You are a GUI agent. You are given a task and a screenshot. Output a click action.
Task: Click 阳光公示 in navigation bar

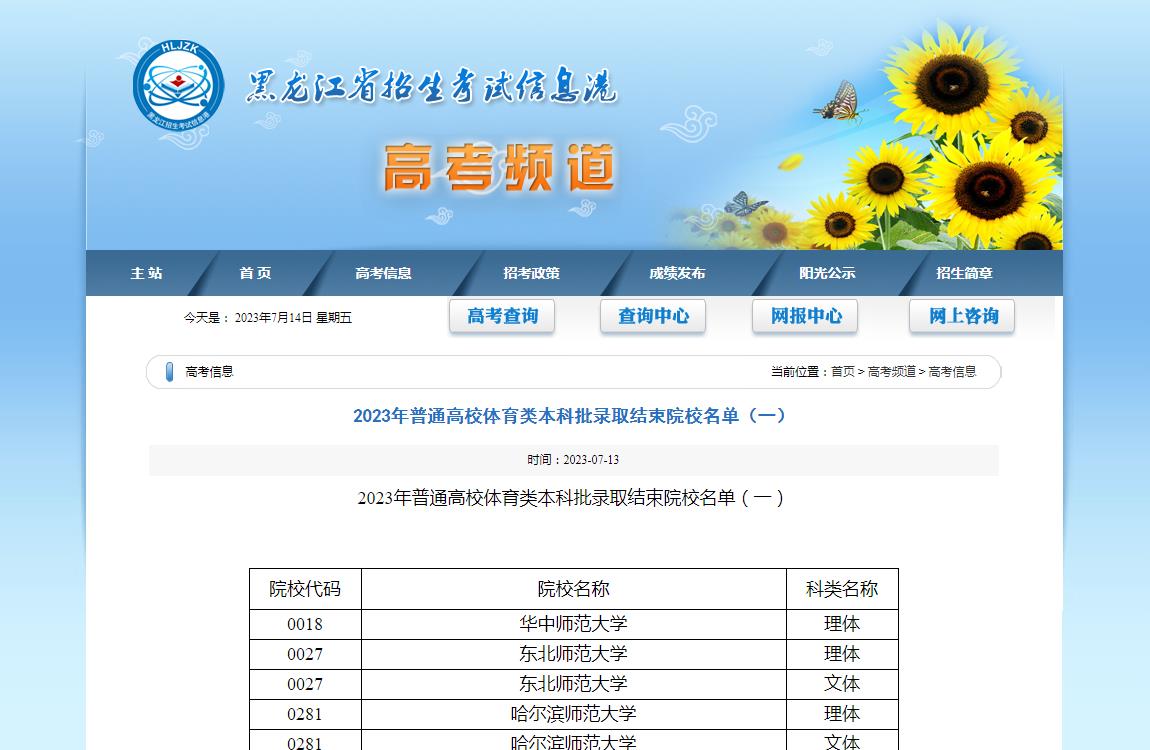coord(827,273)
